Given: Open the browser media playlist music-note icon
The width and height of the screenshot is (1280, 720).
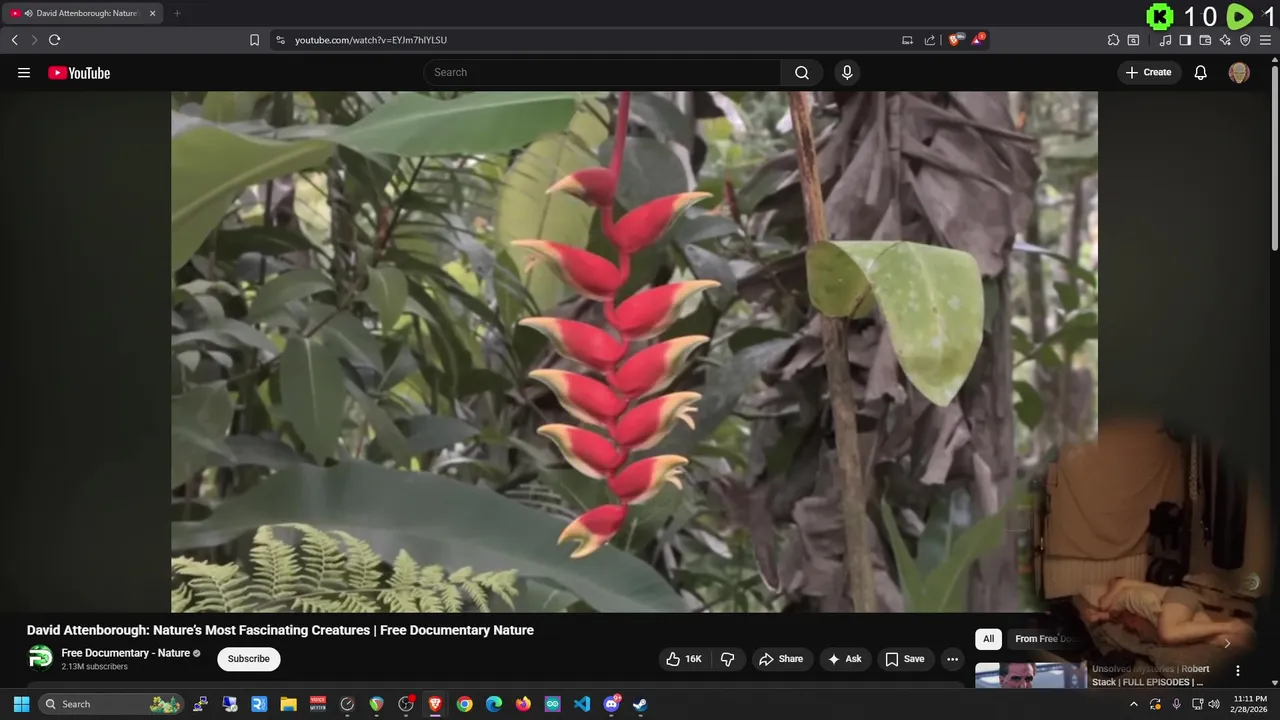Looking at the screenshot, I should [x=1165, y=40].
